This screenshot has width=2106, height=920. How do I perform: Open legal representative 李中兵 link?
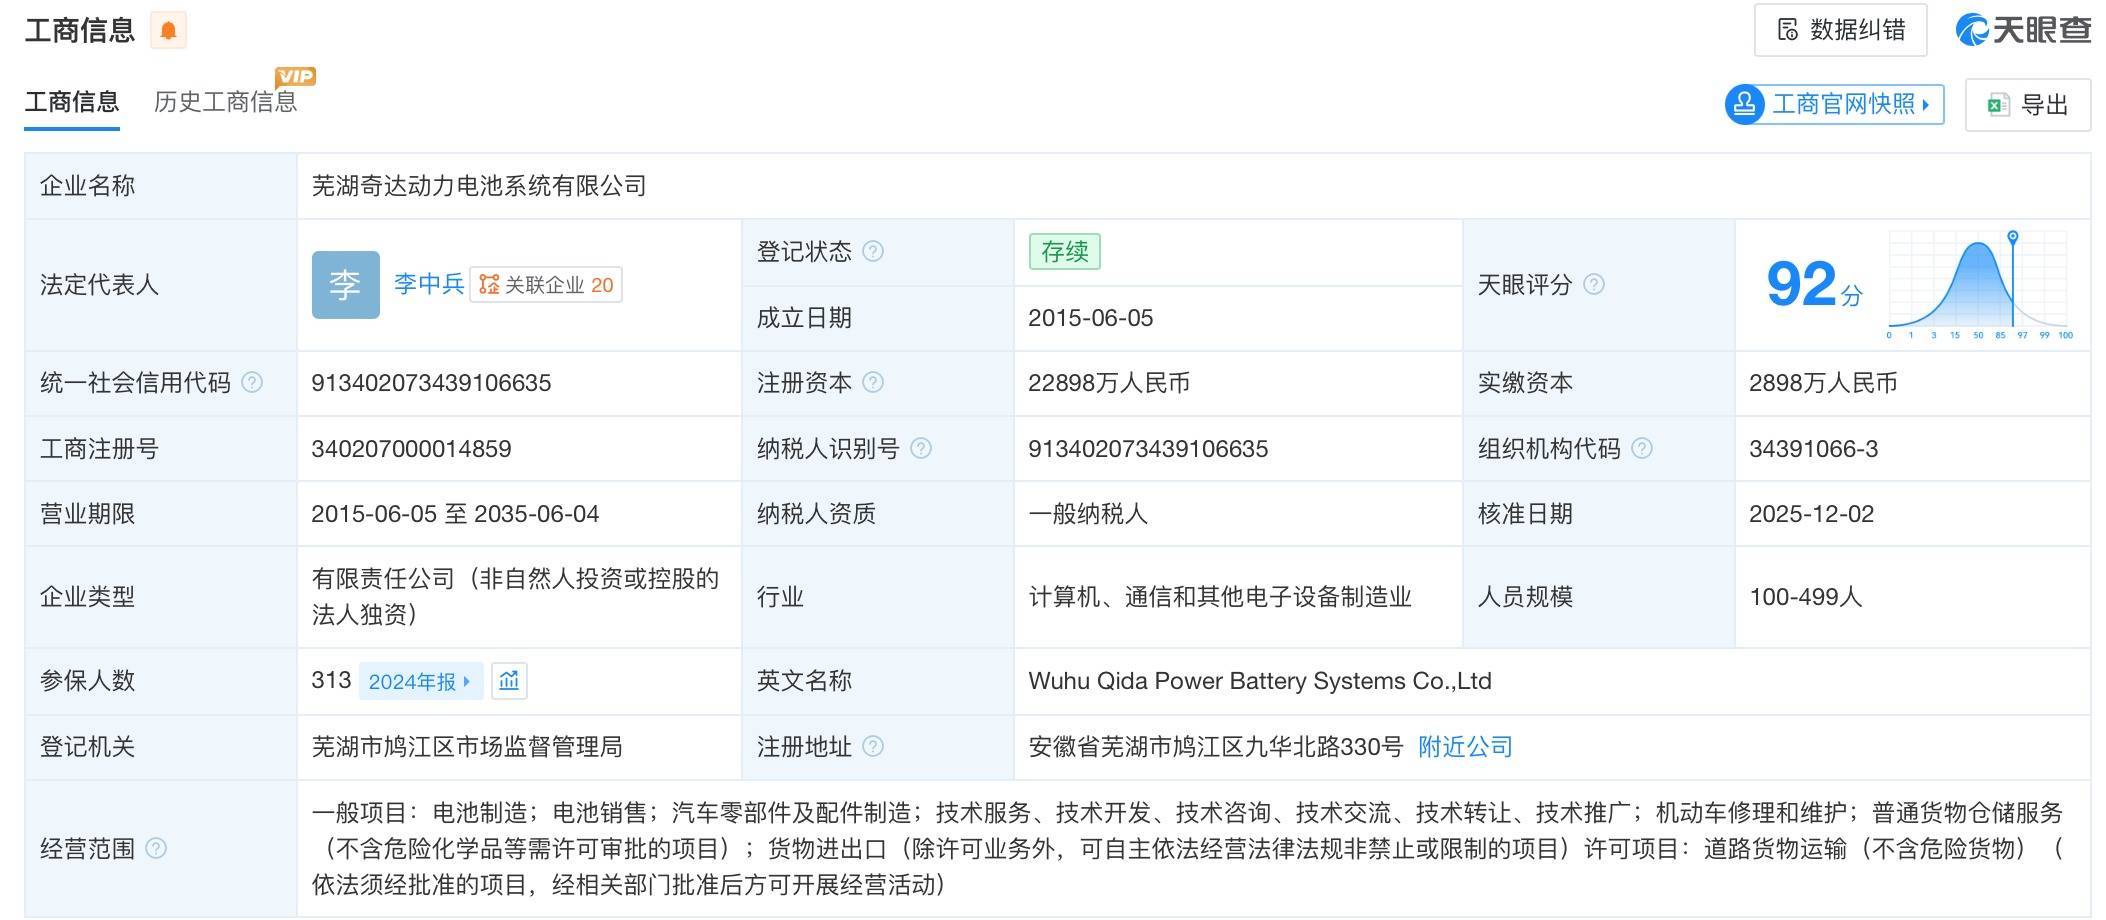coord(429,284)
